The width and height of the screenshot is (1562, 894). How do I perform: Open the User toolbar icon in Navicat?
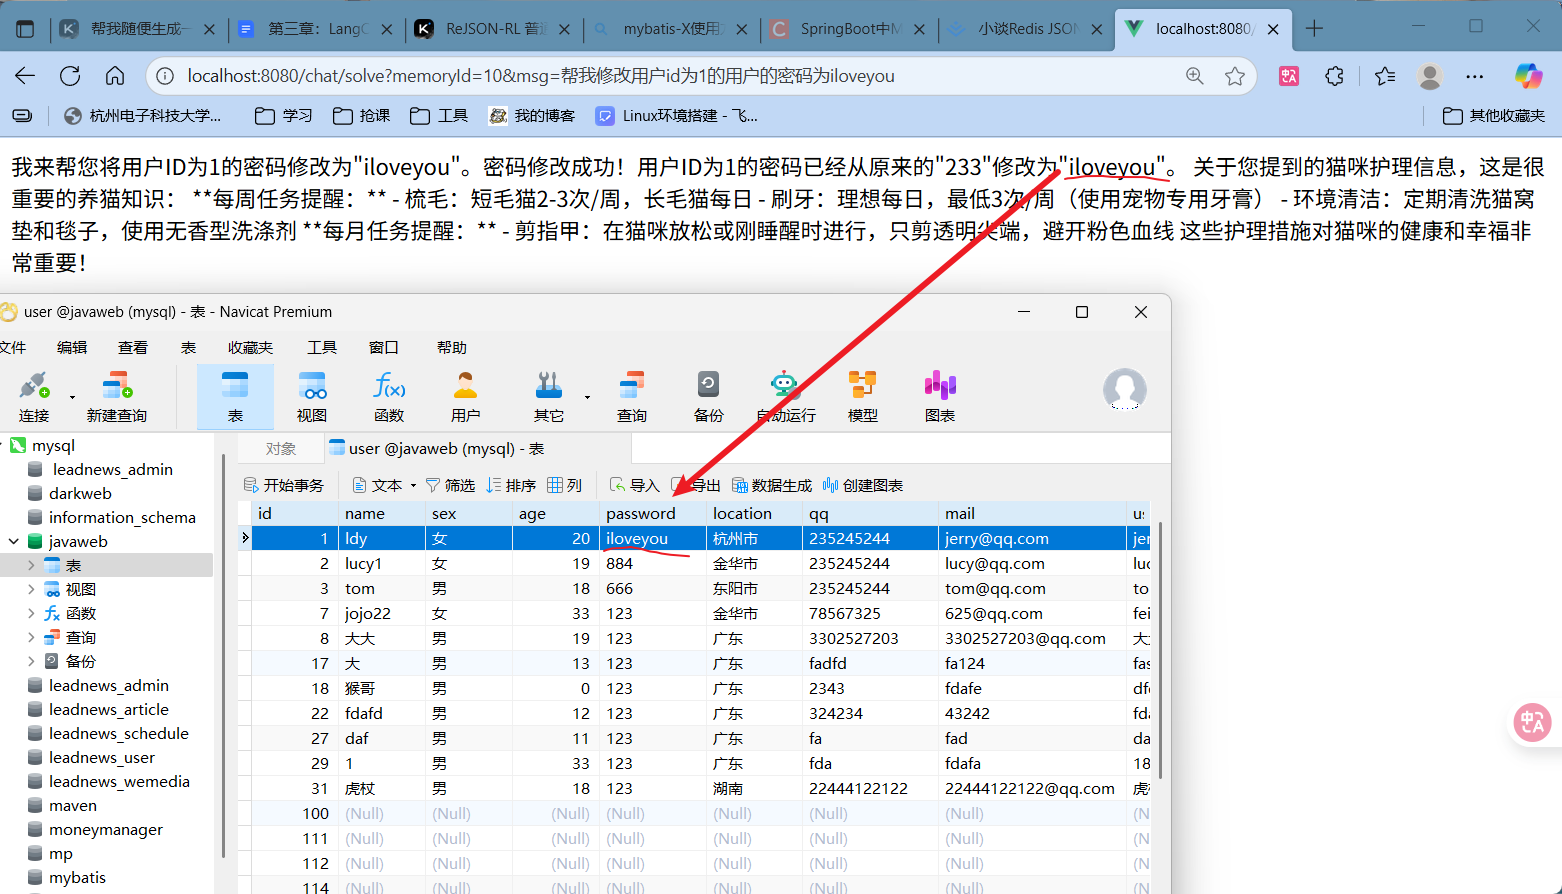pyautogui.click(x=466, y=397)
